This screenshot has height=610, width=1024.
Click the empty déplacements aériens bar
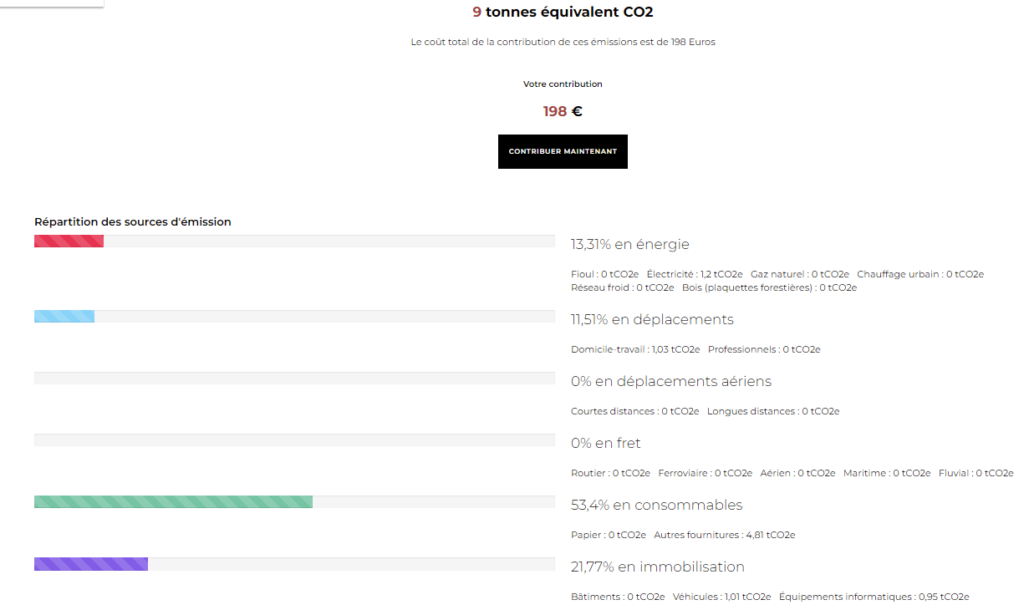[x=294, y=378]
